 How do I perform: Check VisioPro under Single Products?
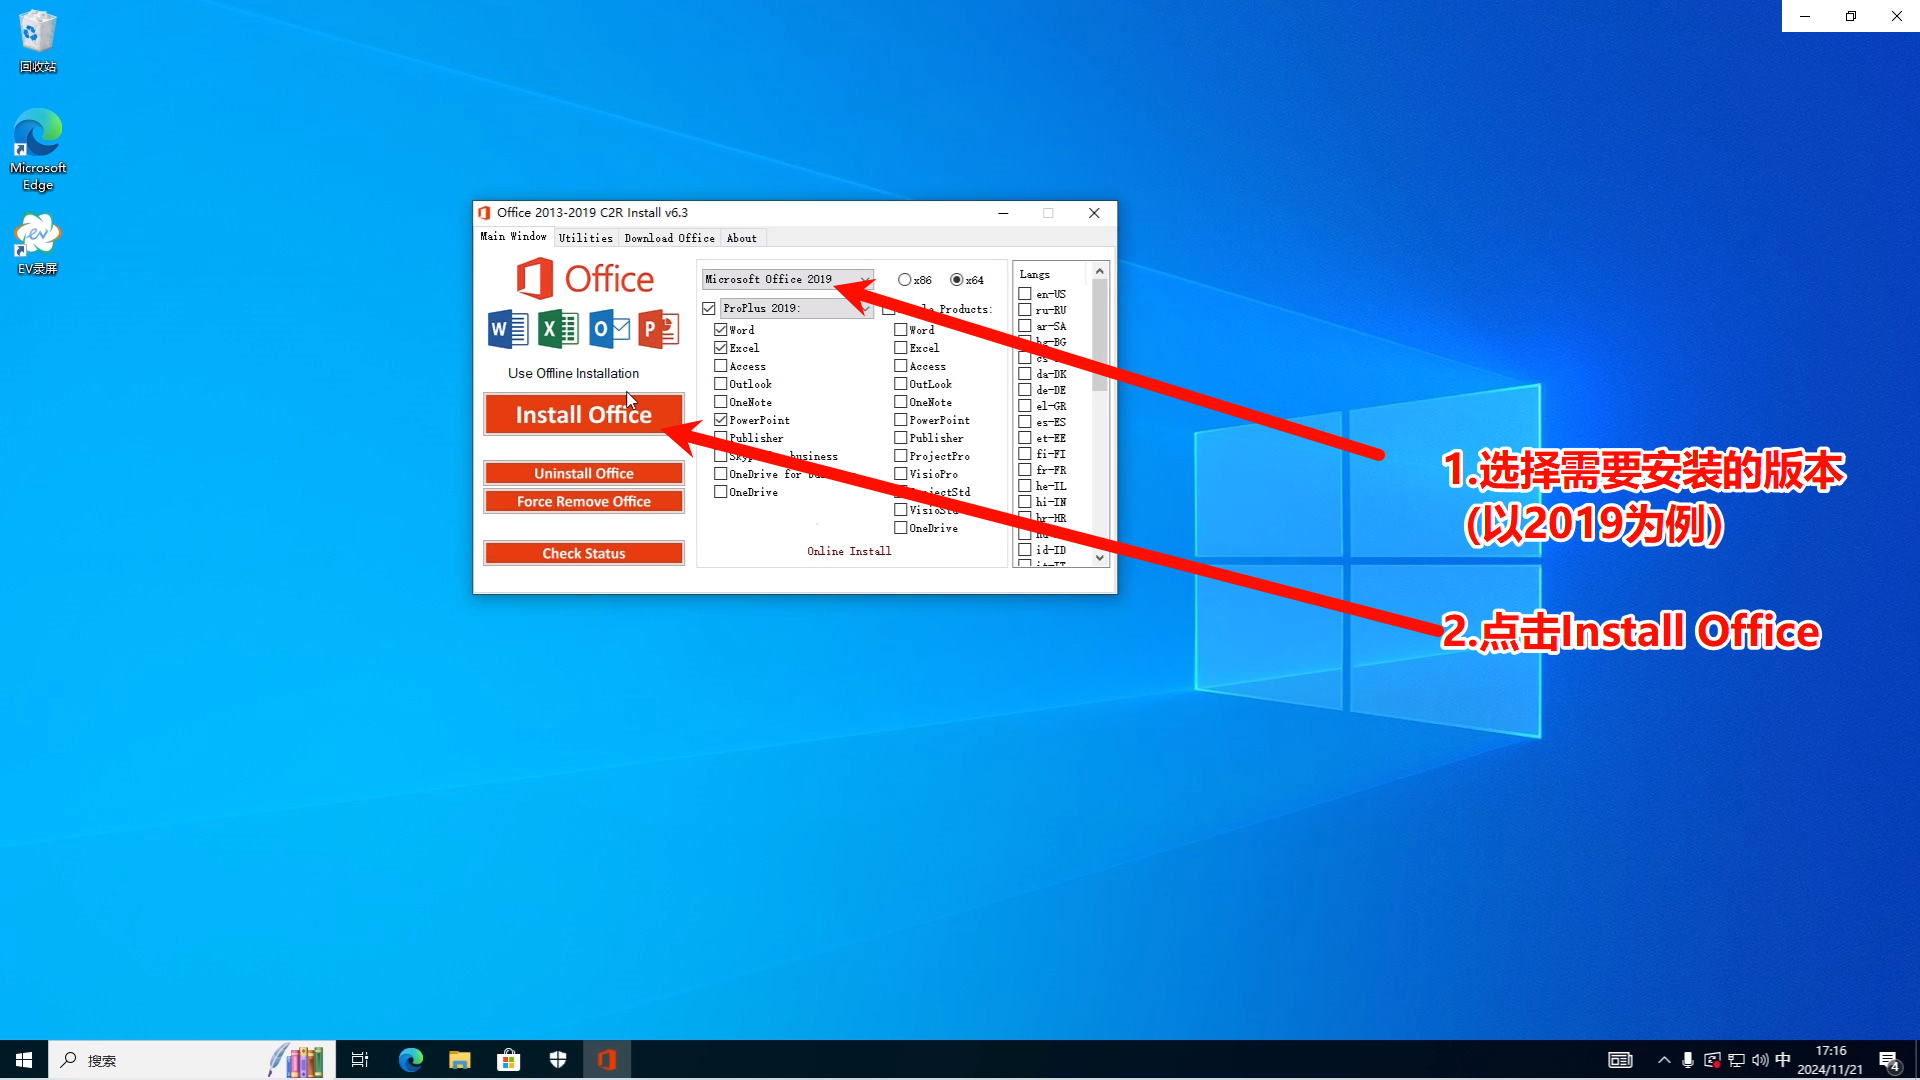pos(901,474)
